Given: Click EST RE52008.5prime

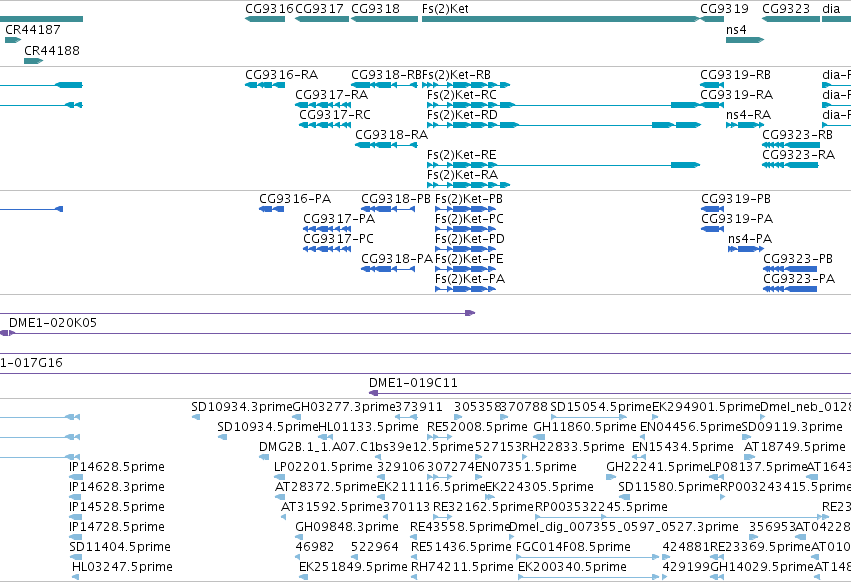Looking at the screenshot, I should (x=477, y=427).
